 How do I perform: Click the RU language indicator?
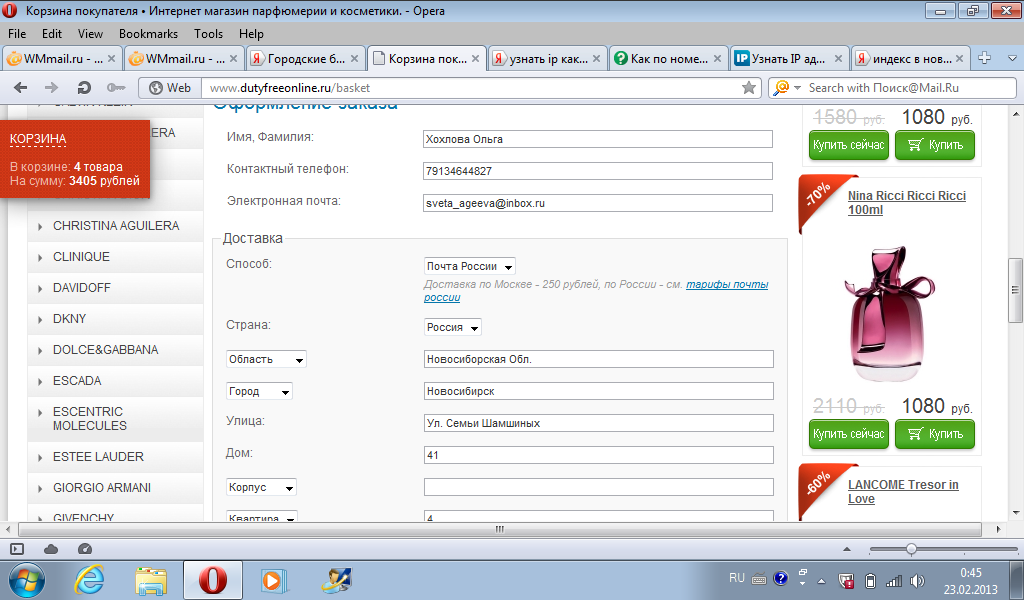coord(737,578)
